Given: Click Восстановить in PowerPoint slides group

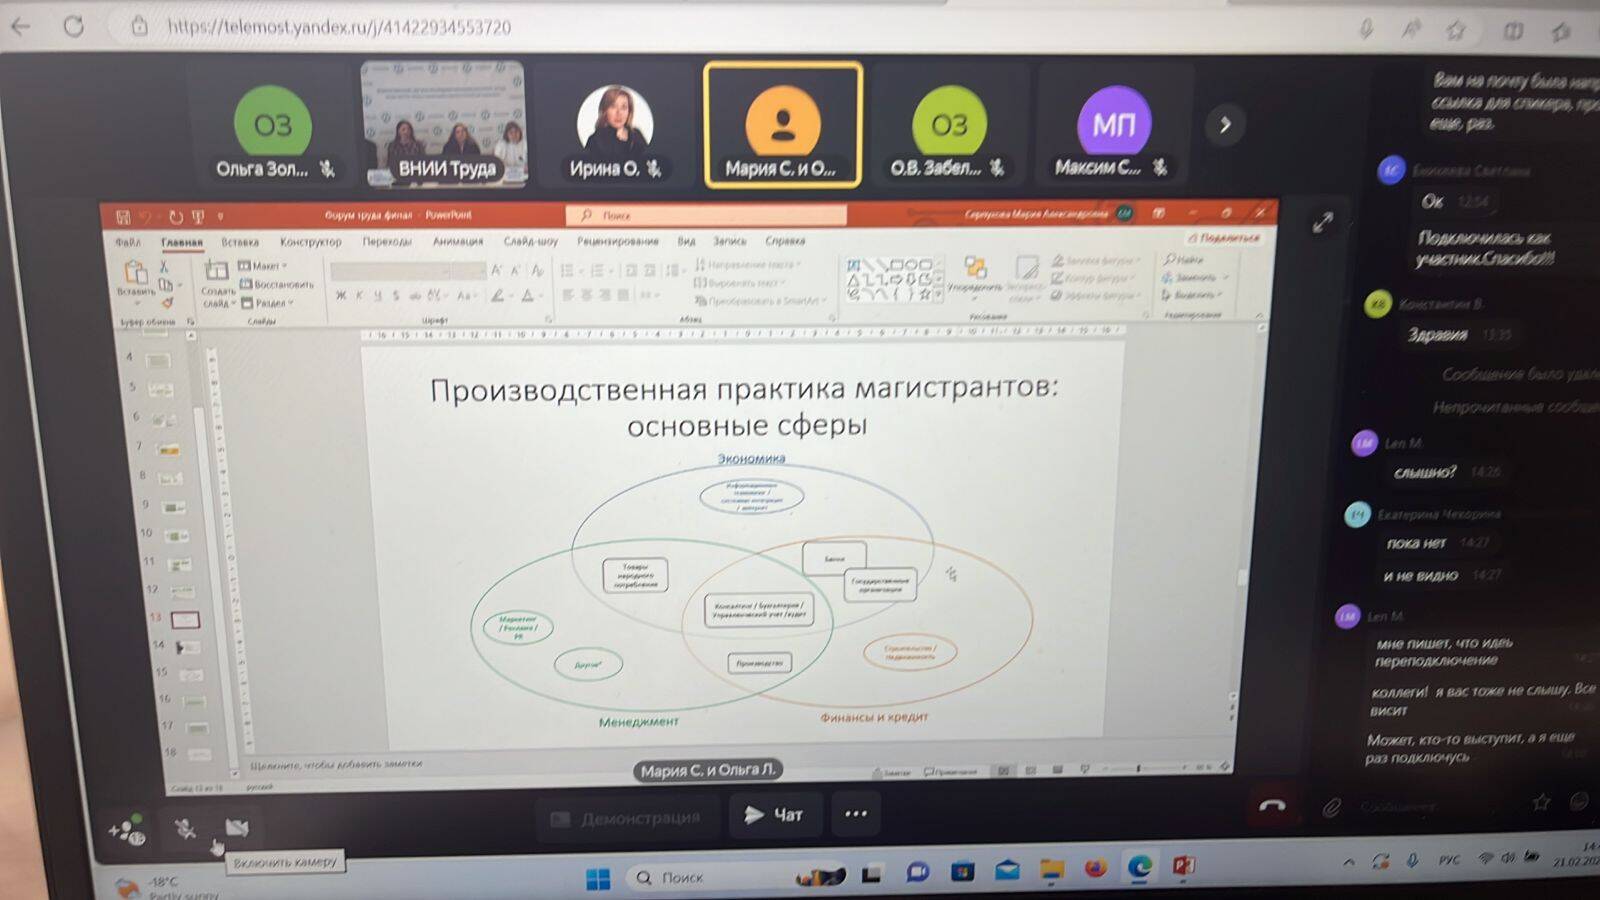Looking at the screenshot, I should (277, 285).
